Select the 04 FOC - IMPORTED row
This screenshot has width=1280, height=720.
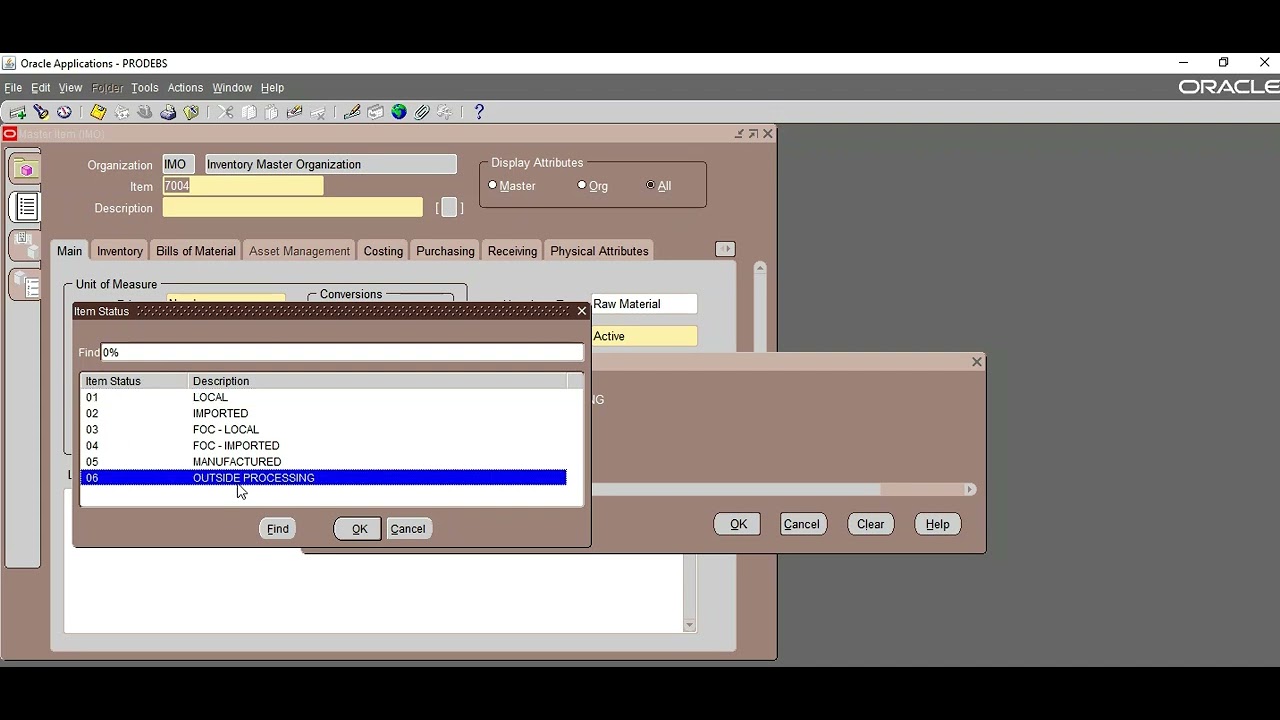click(x=323, y=445)
